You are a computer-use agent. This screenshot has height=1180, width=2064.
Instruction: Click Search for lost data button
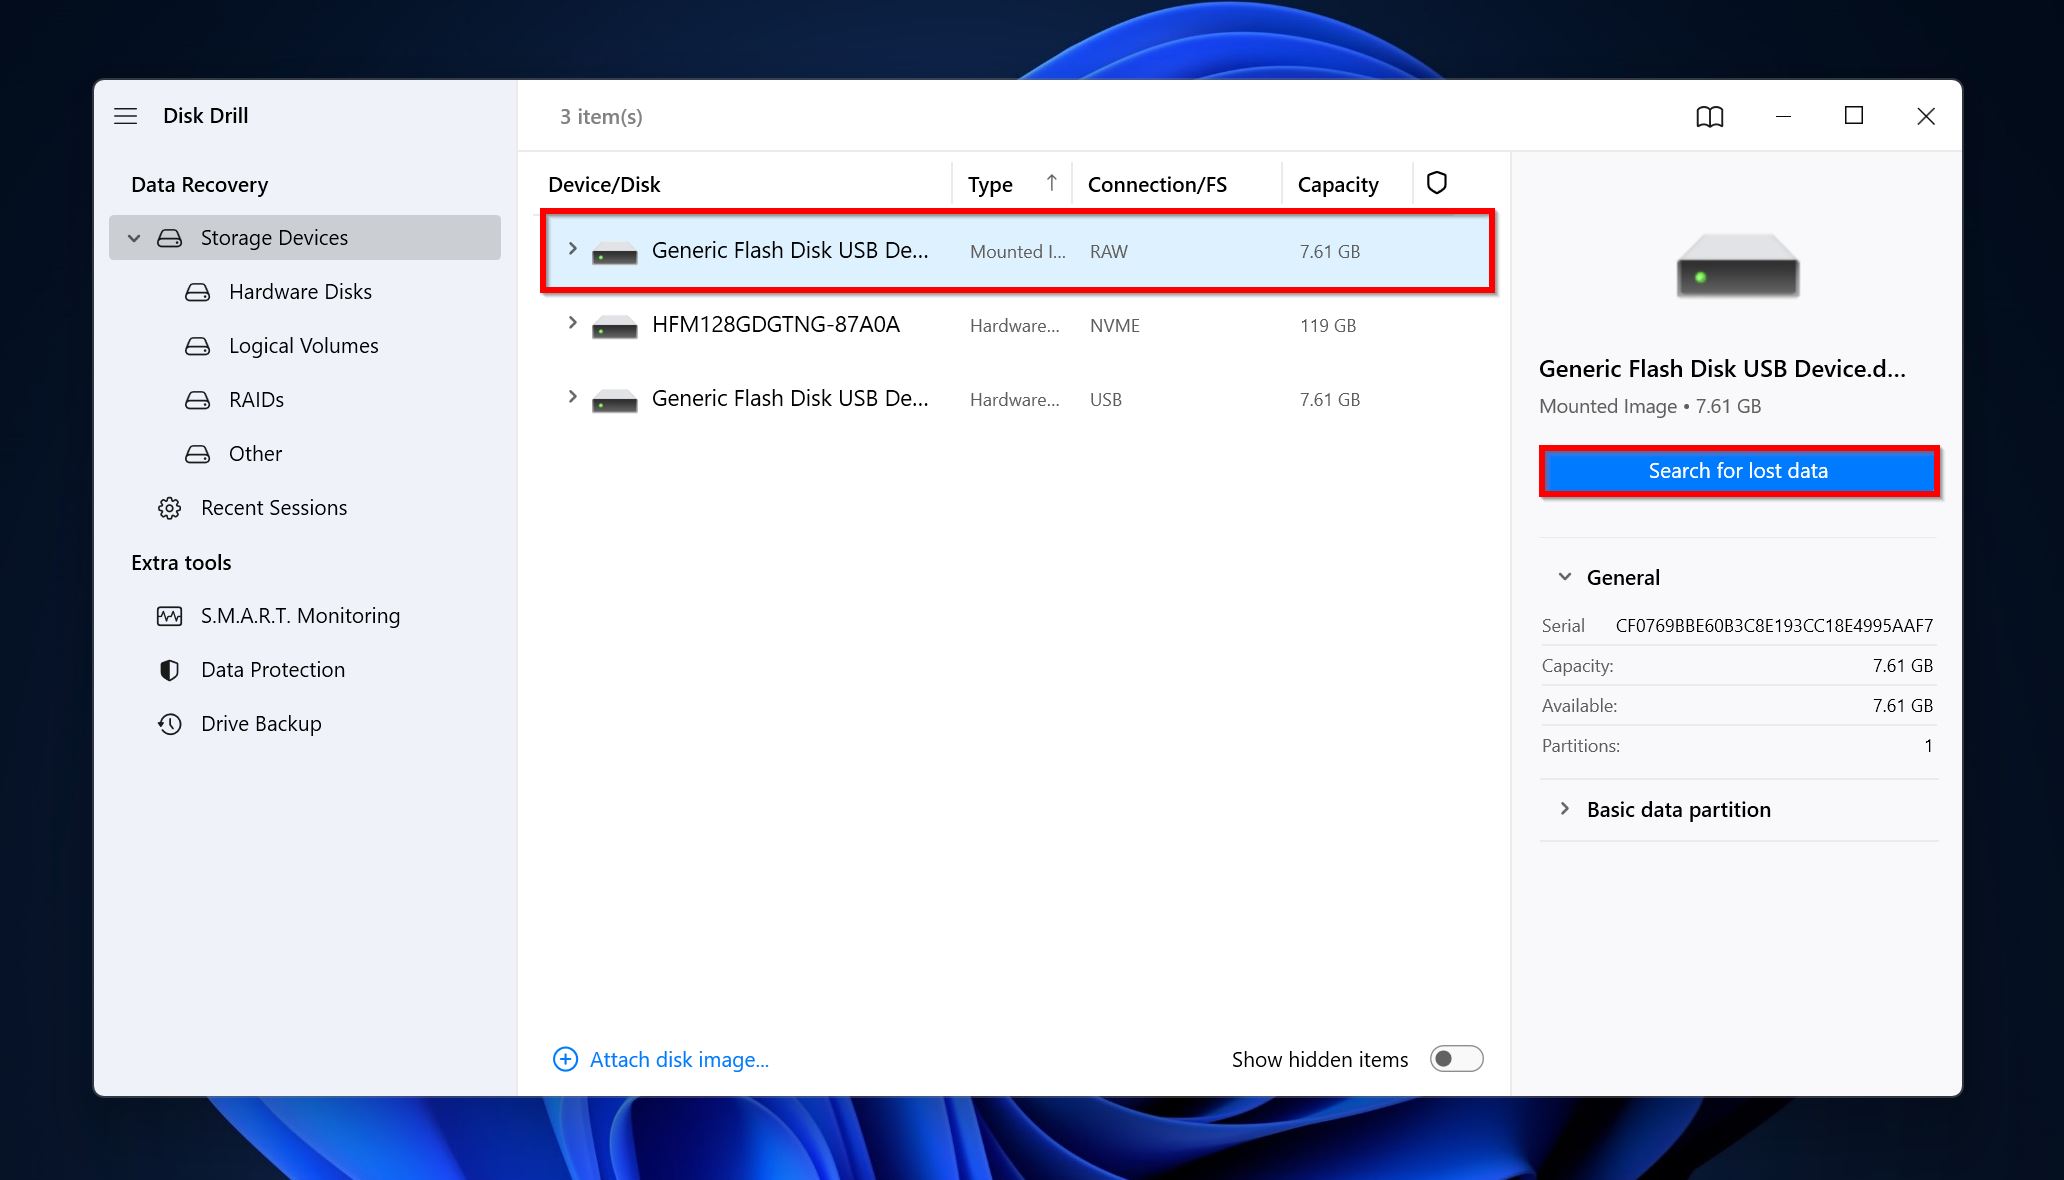[1738, 471]
